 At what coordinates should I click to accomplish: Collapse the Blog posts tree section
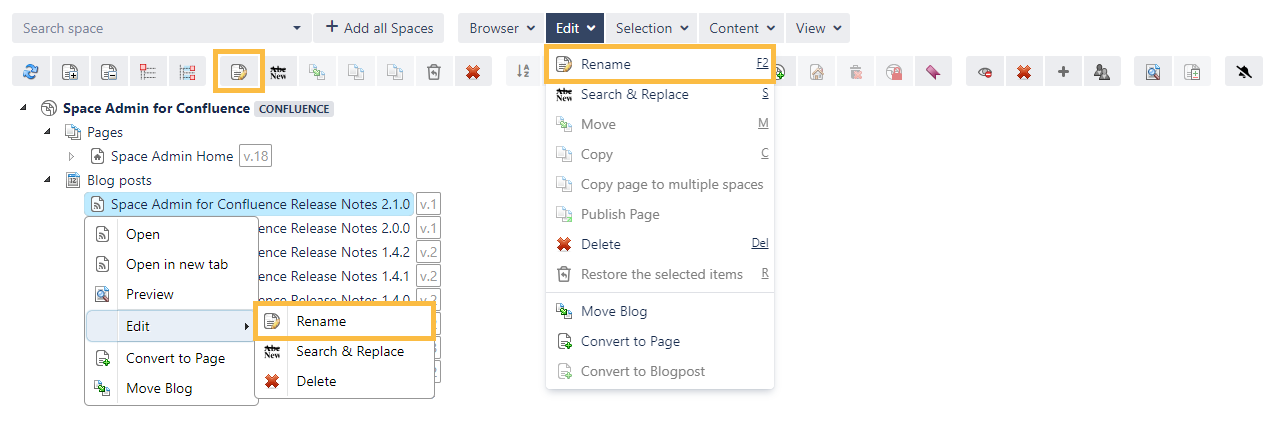(47, 180)
